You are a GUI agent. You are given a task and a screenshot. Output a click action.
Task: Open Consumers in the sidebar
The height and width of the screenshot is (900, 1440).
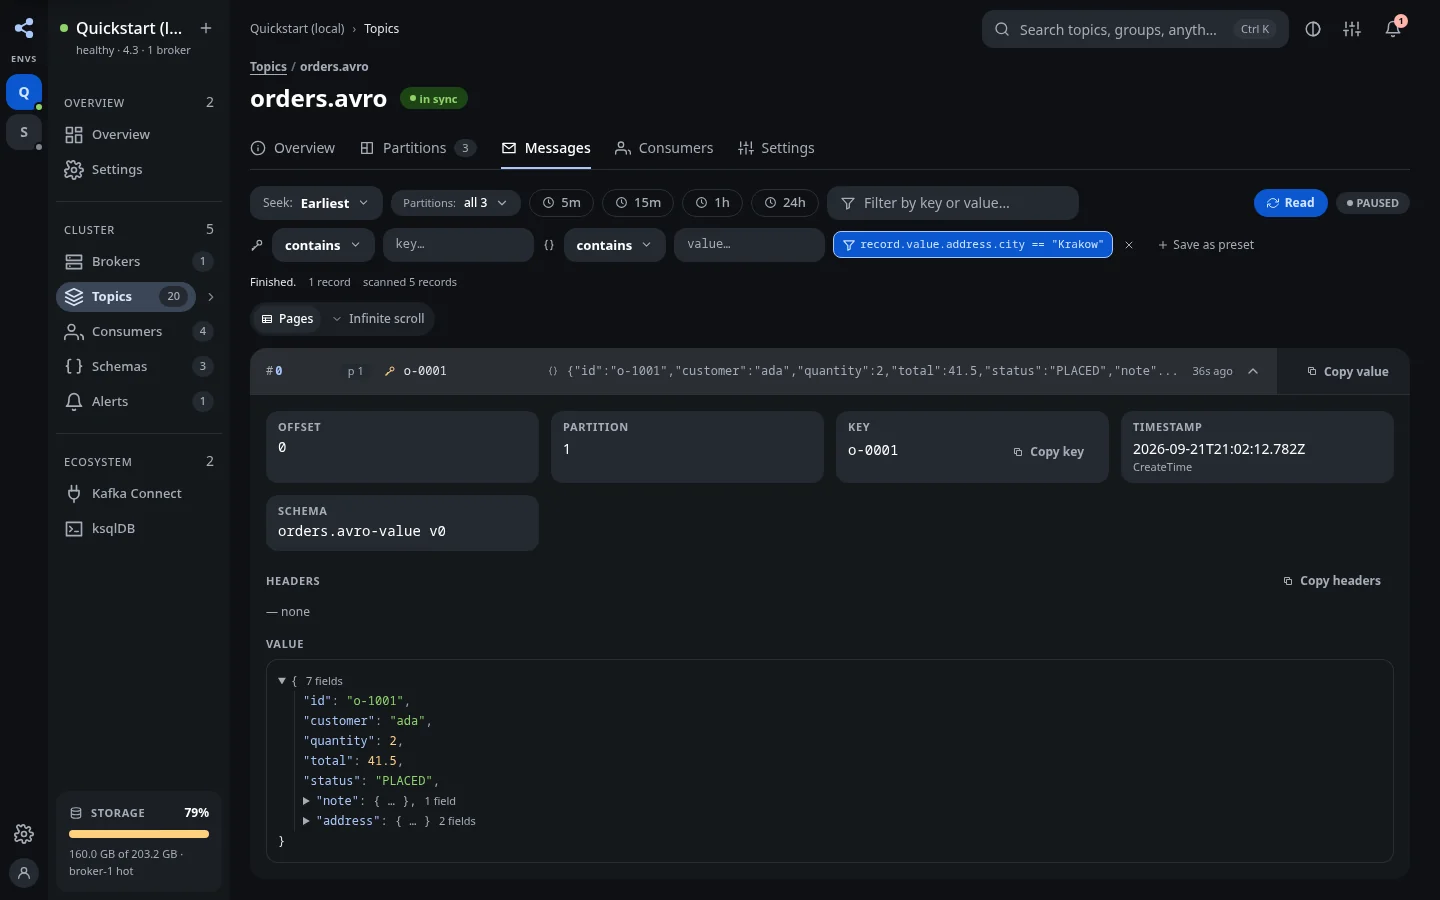click(x=139, y=331)
